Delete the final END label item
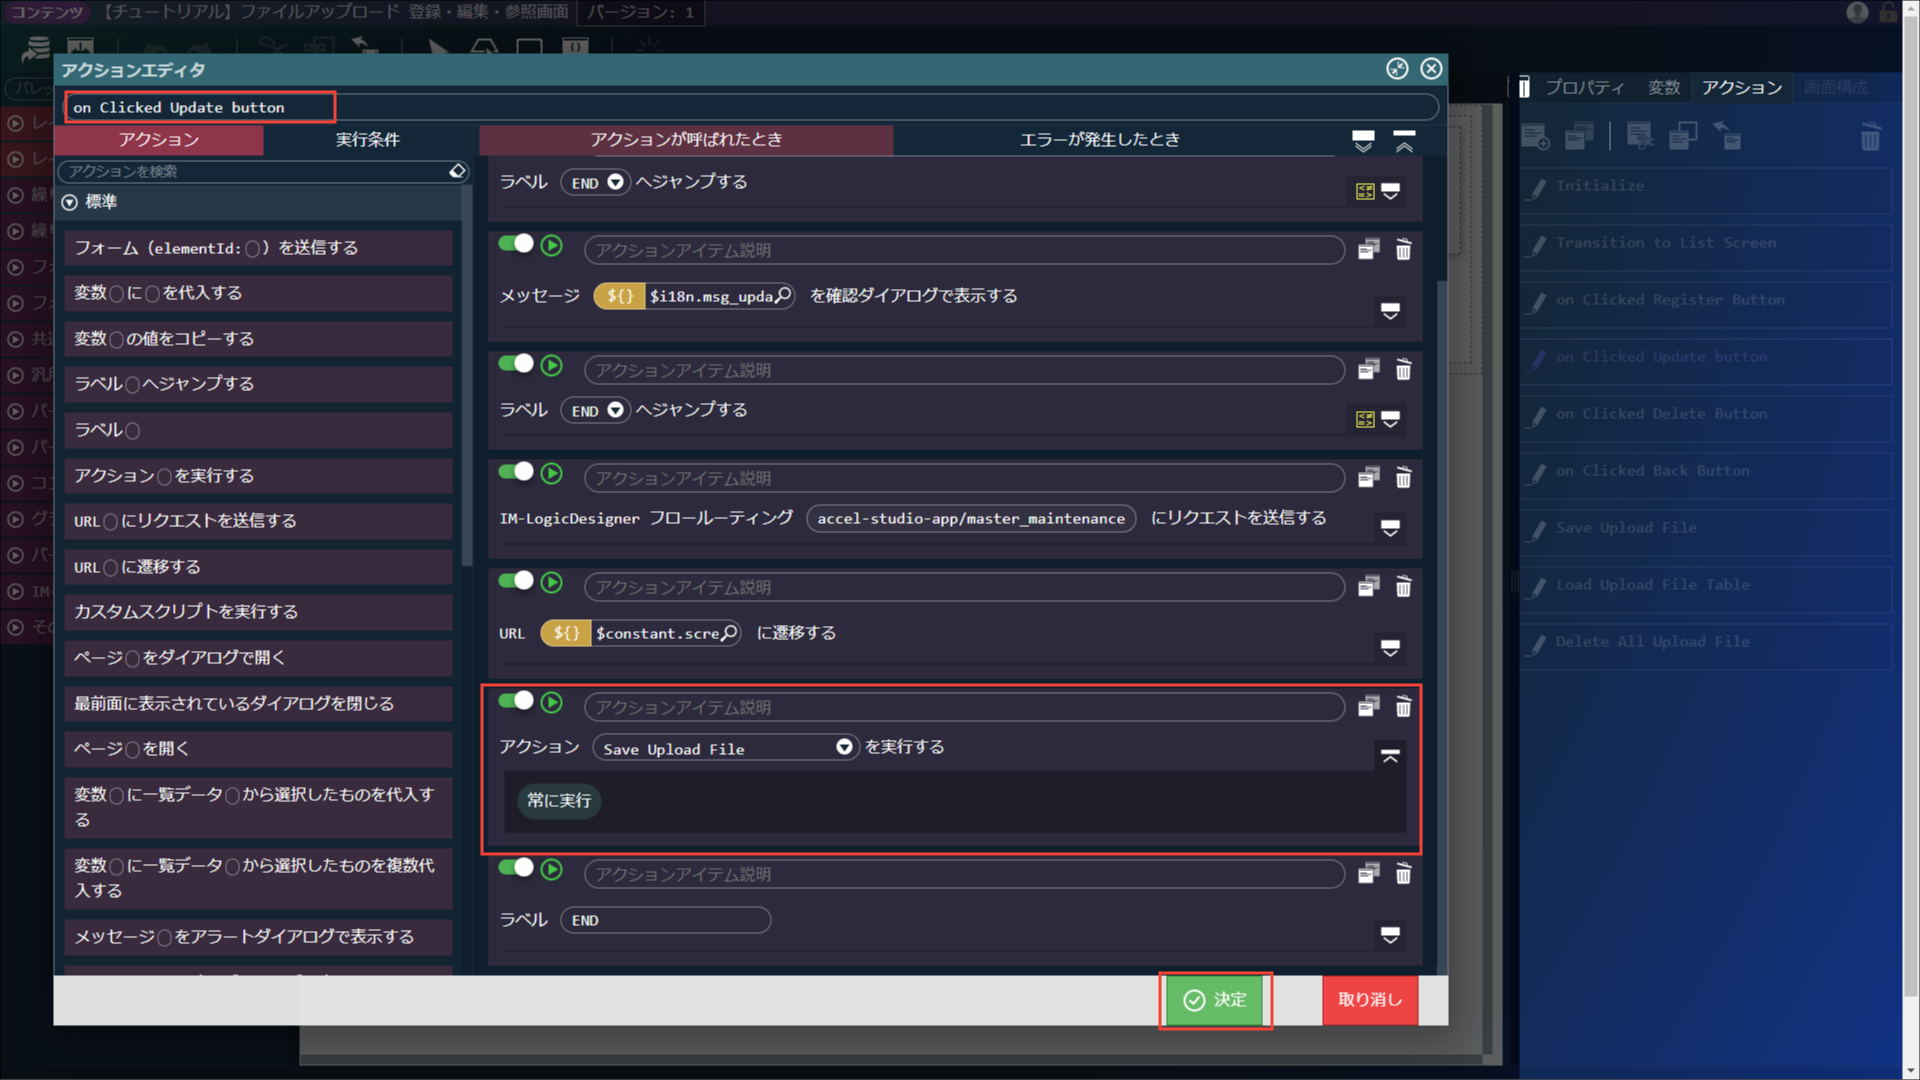 click(x=1403, y=874)
